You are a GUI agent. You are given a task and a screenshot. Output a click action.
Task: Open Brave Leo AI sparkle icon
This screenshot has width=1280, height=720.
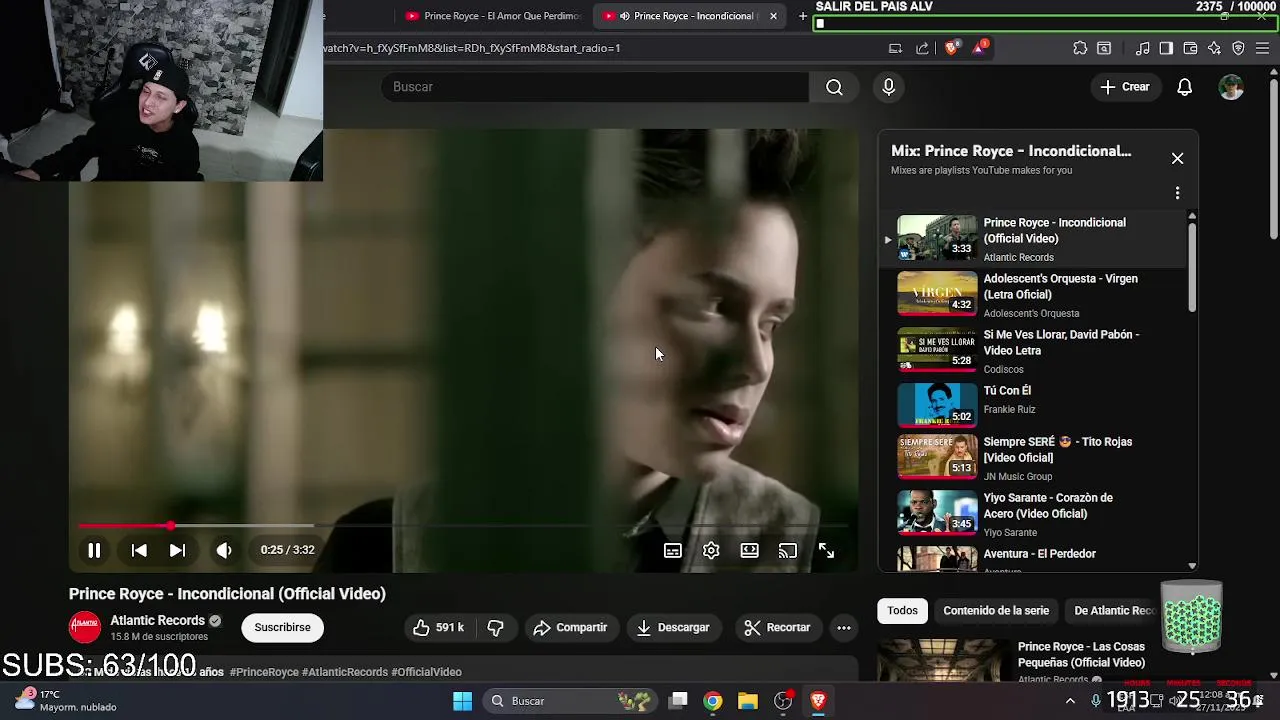[1214, 48]
